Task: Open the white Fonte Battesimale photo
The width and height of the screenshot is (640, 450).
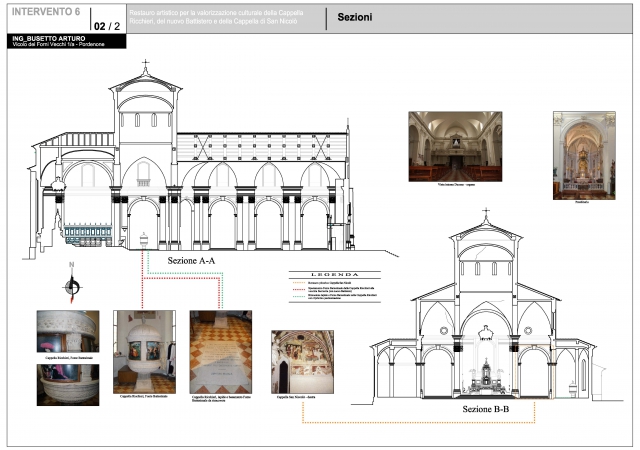Action: (x=144, y=351)
